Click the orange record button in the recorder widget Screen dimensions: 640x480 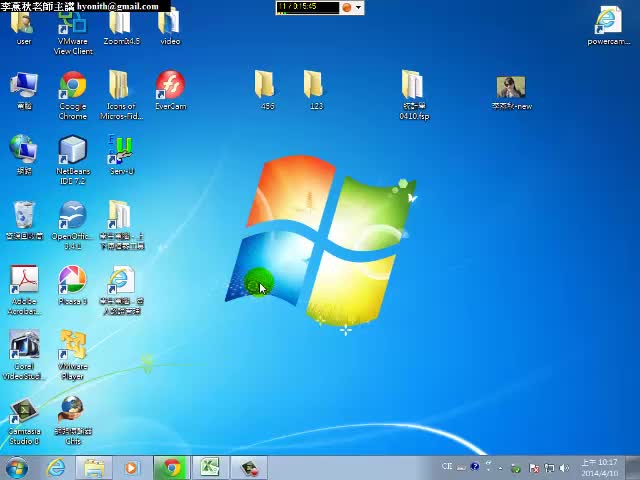(x=347, y=7)
